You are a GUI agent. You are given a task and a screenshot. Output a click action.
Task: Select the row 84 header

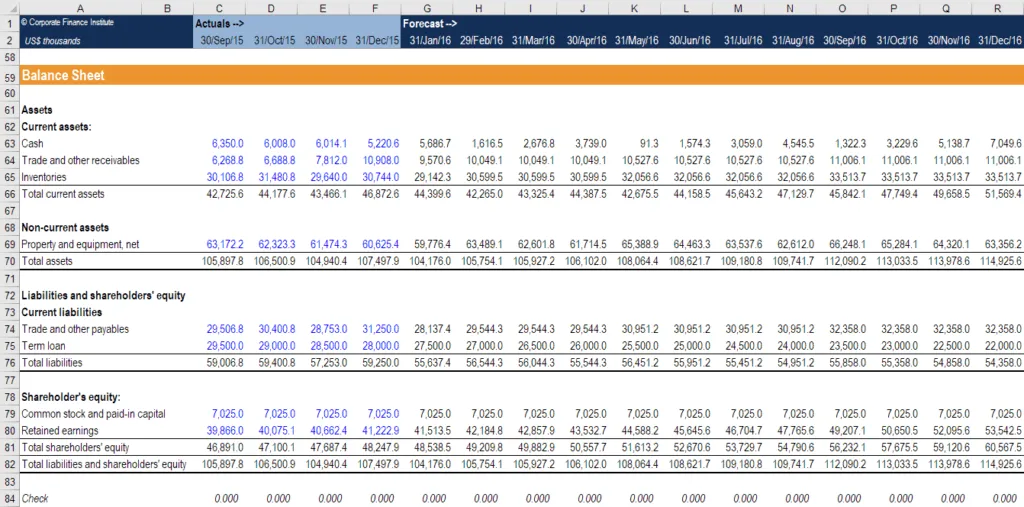[x=9, y=498]
